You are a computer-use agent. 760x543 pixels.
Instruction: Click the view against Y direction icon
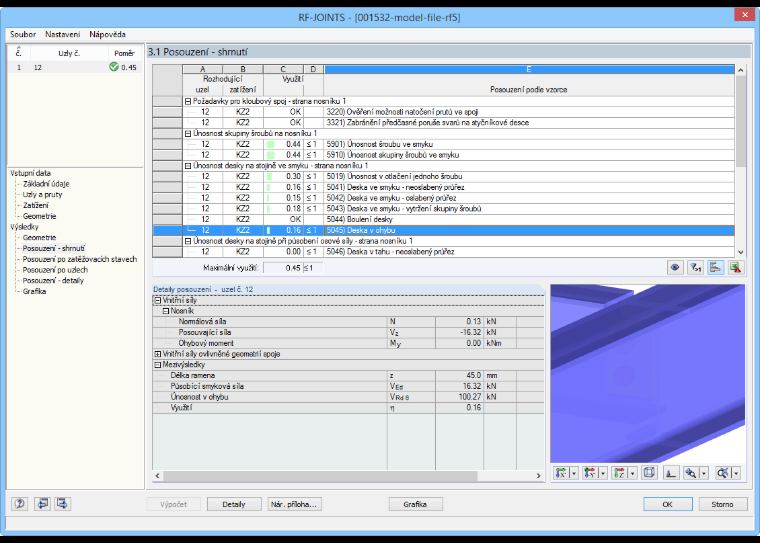pos(590,473)
